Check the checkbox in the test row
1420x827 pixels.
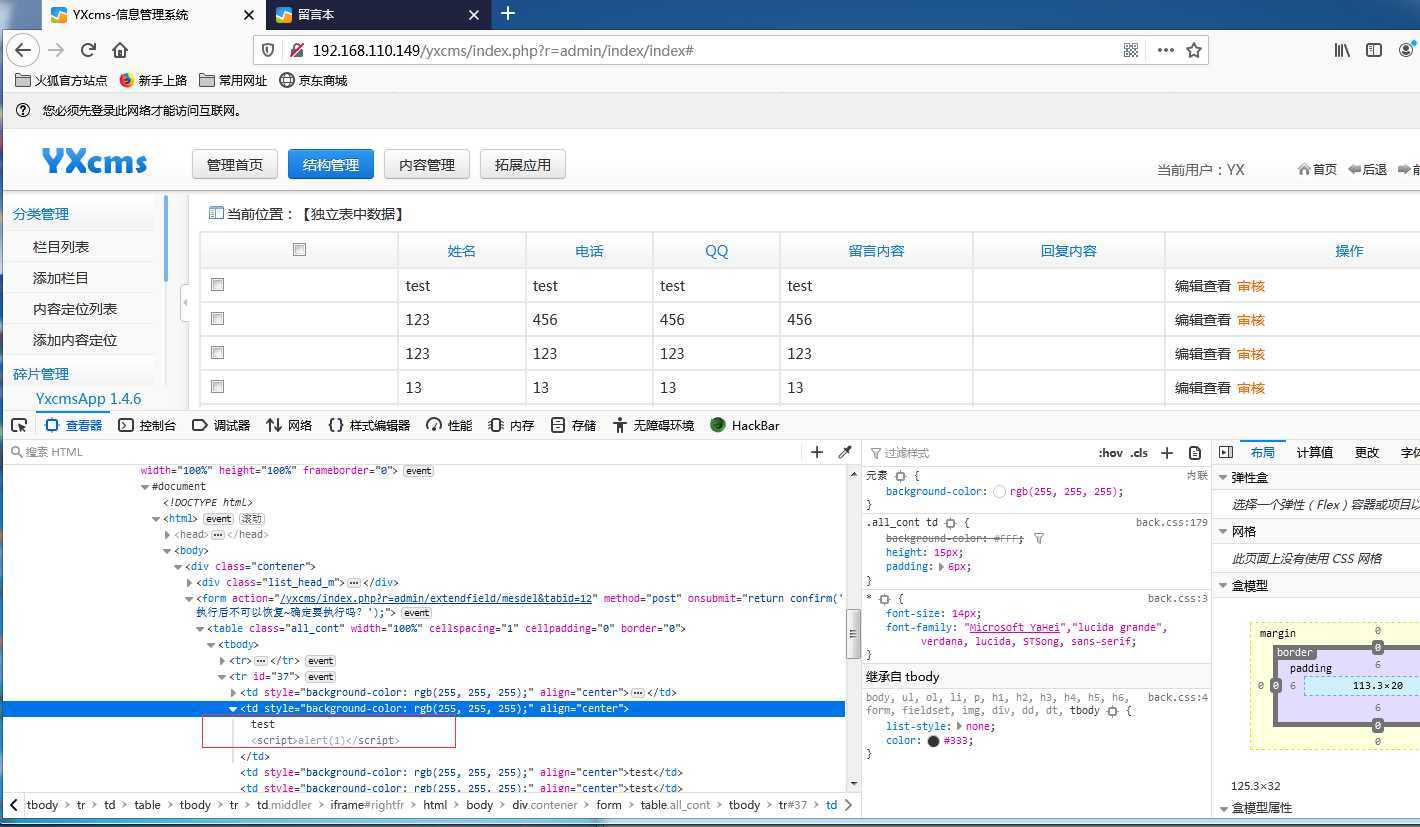(217, 285)
